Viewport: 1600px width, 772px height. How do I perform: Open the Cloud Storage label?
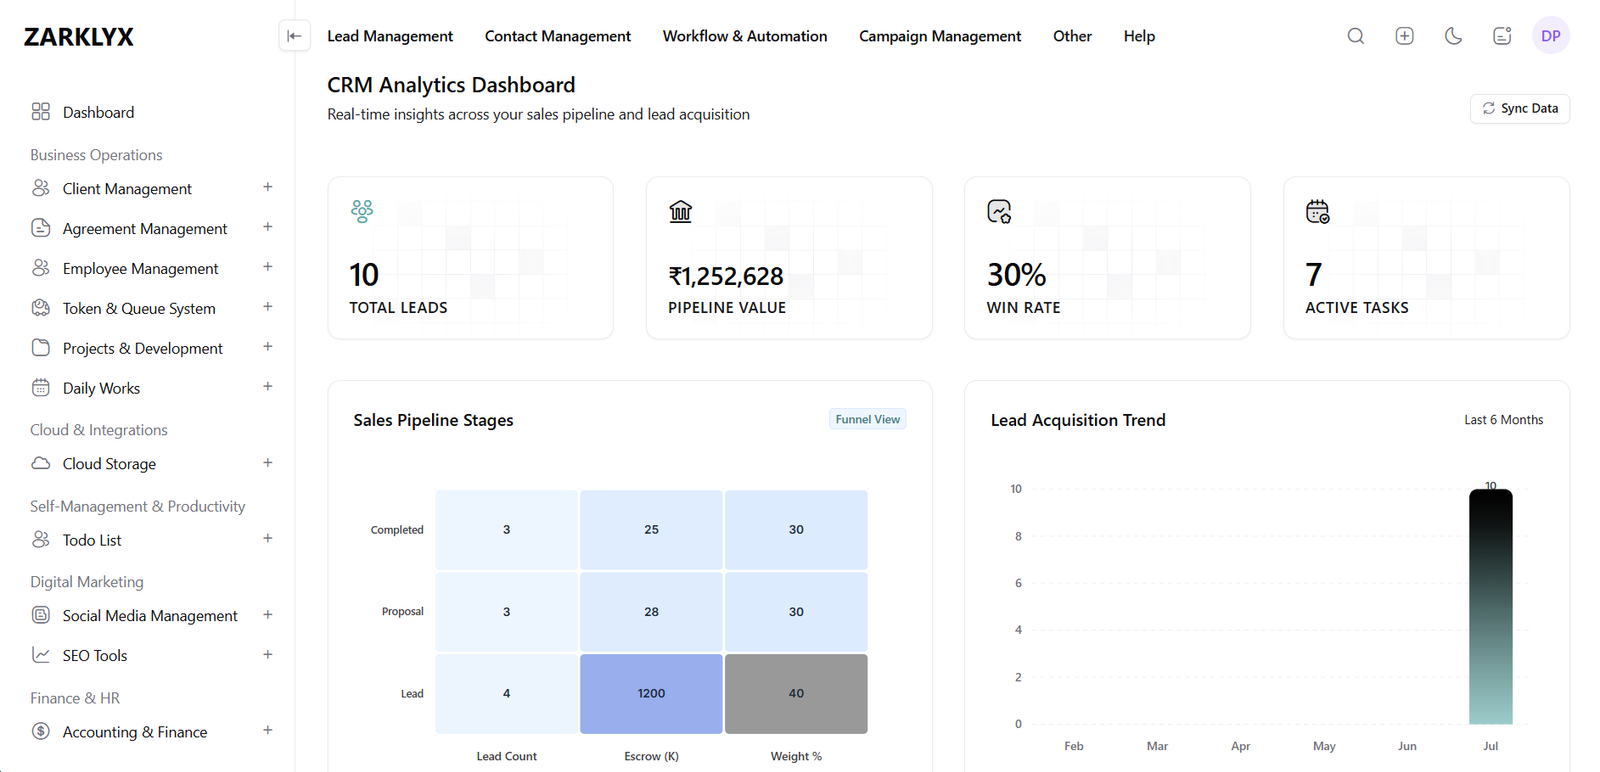click(x=109, y=464)
